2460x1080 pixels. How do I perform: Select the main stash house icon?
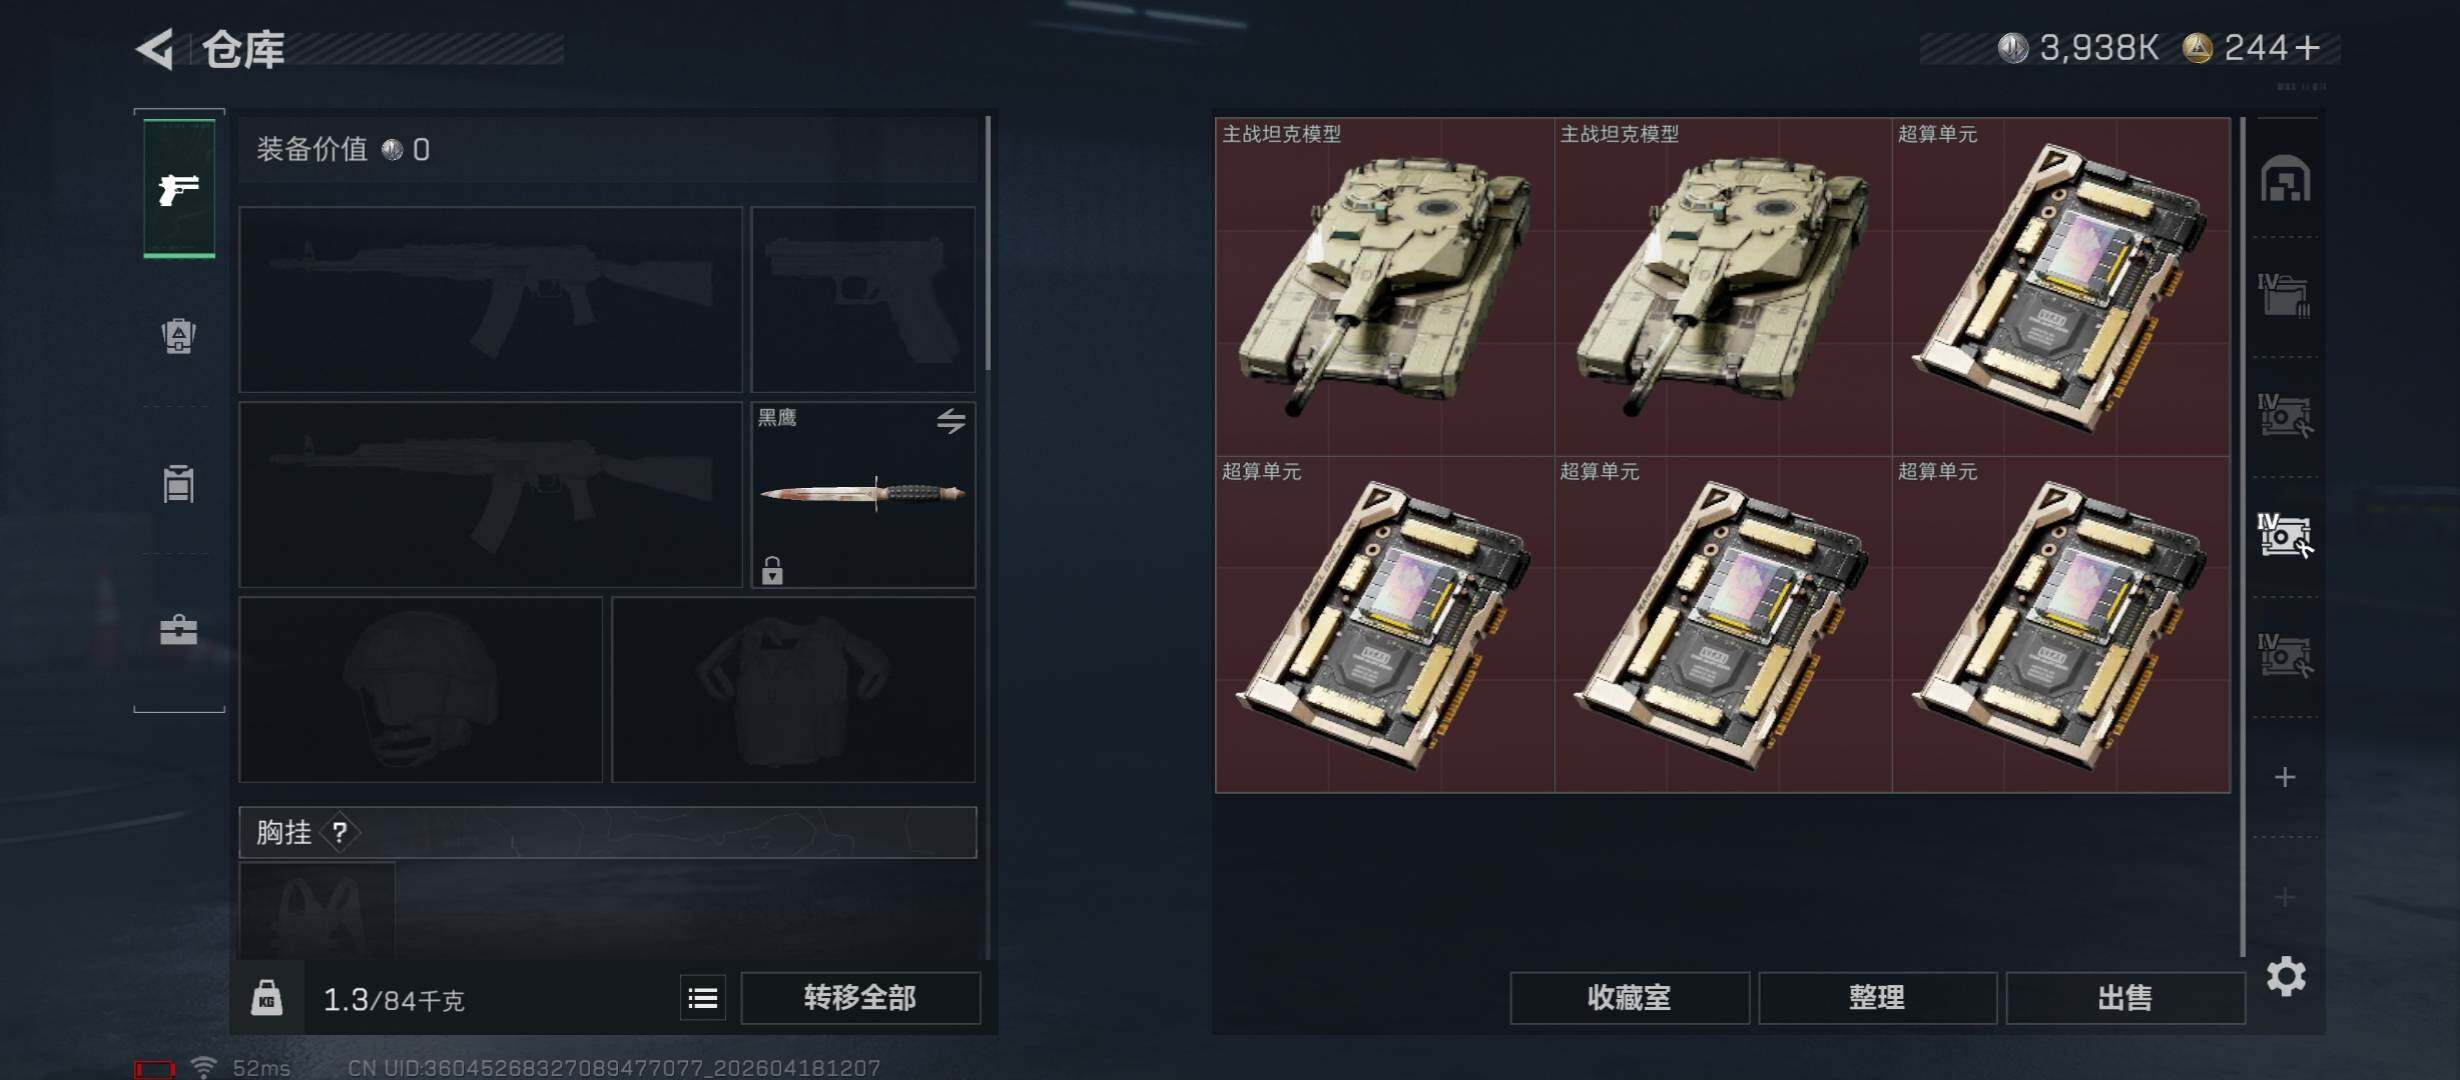click(2286, 179)
